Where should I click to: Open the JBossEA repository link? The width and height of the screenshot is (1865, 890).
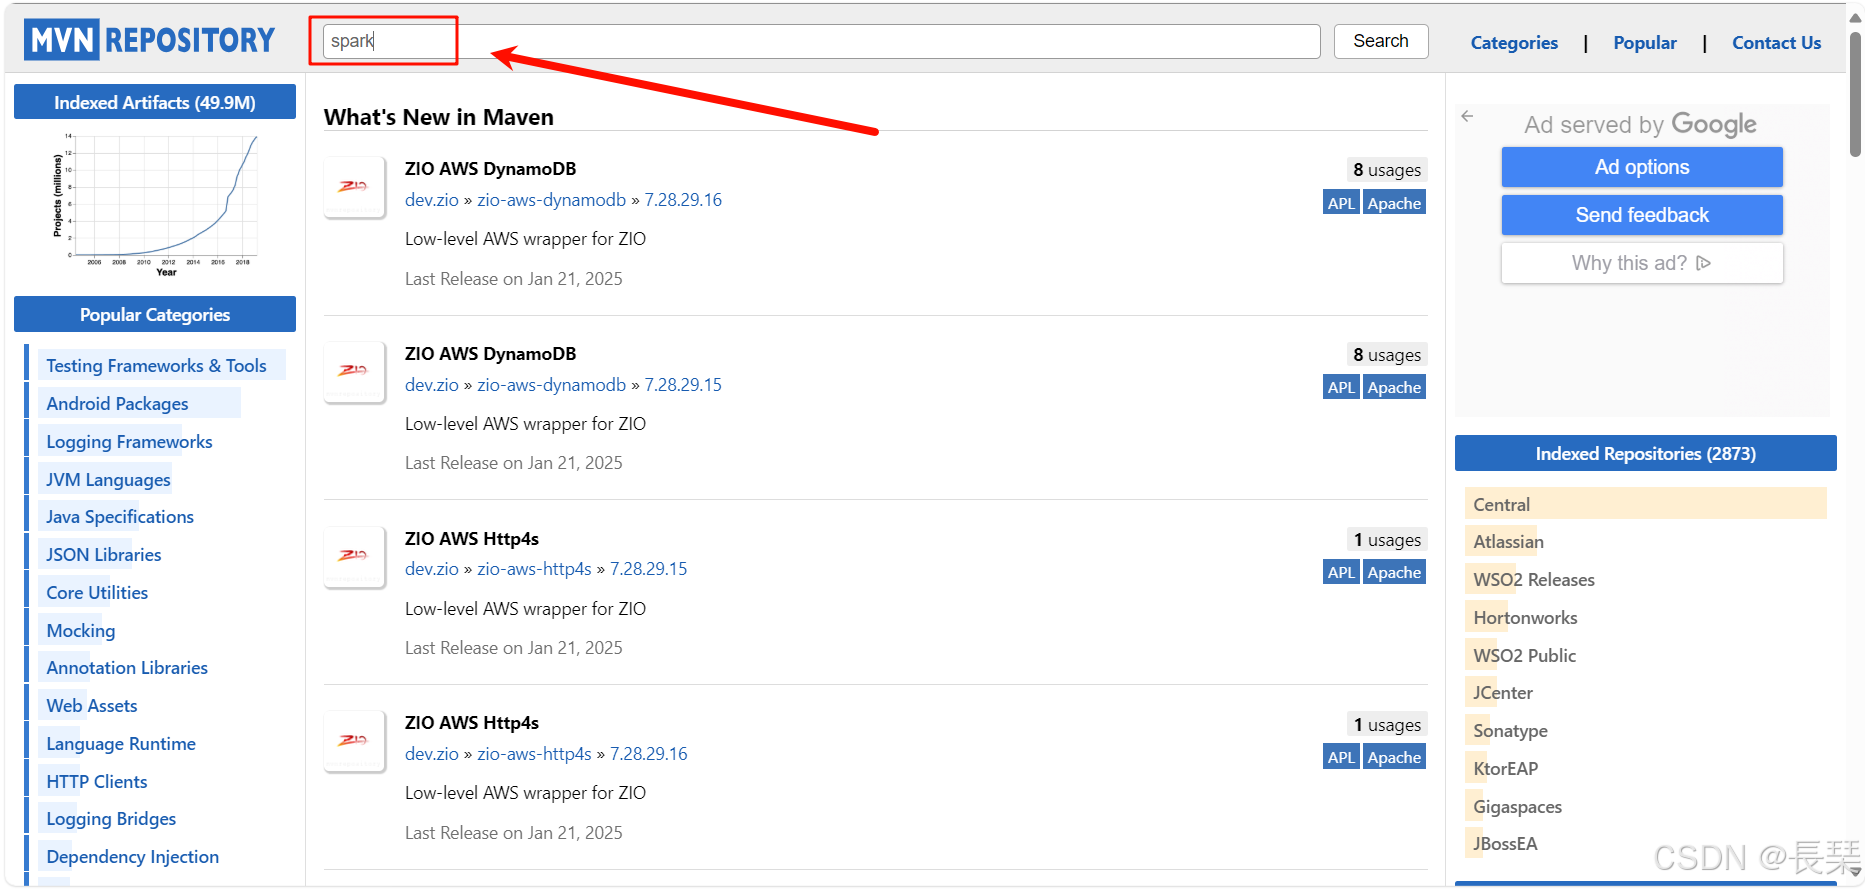[x=1505, y=844]
